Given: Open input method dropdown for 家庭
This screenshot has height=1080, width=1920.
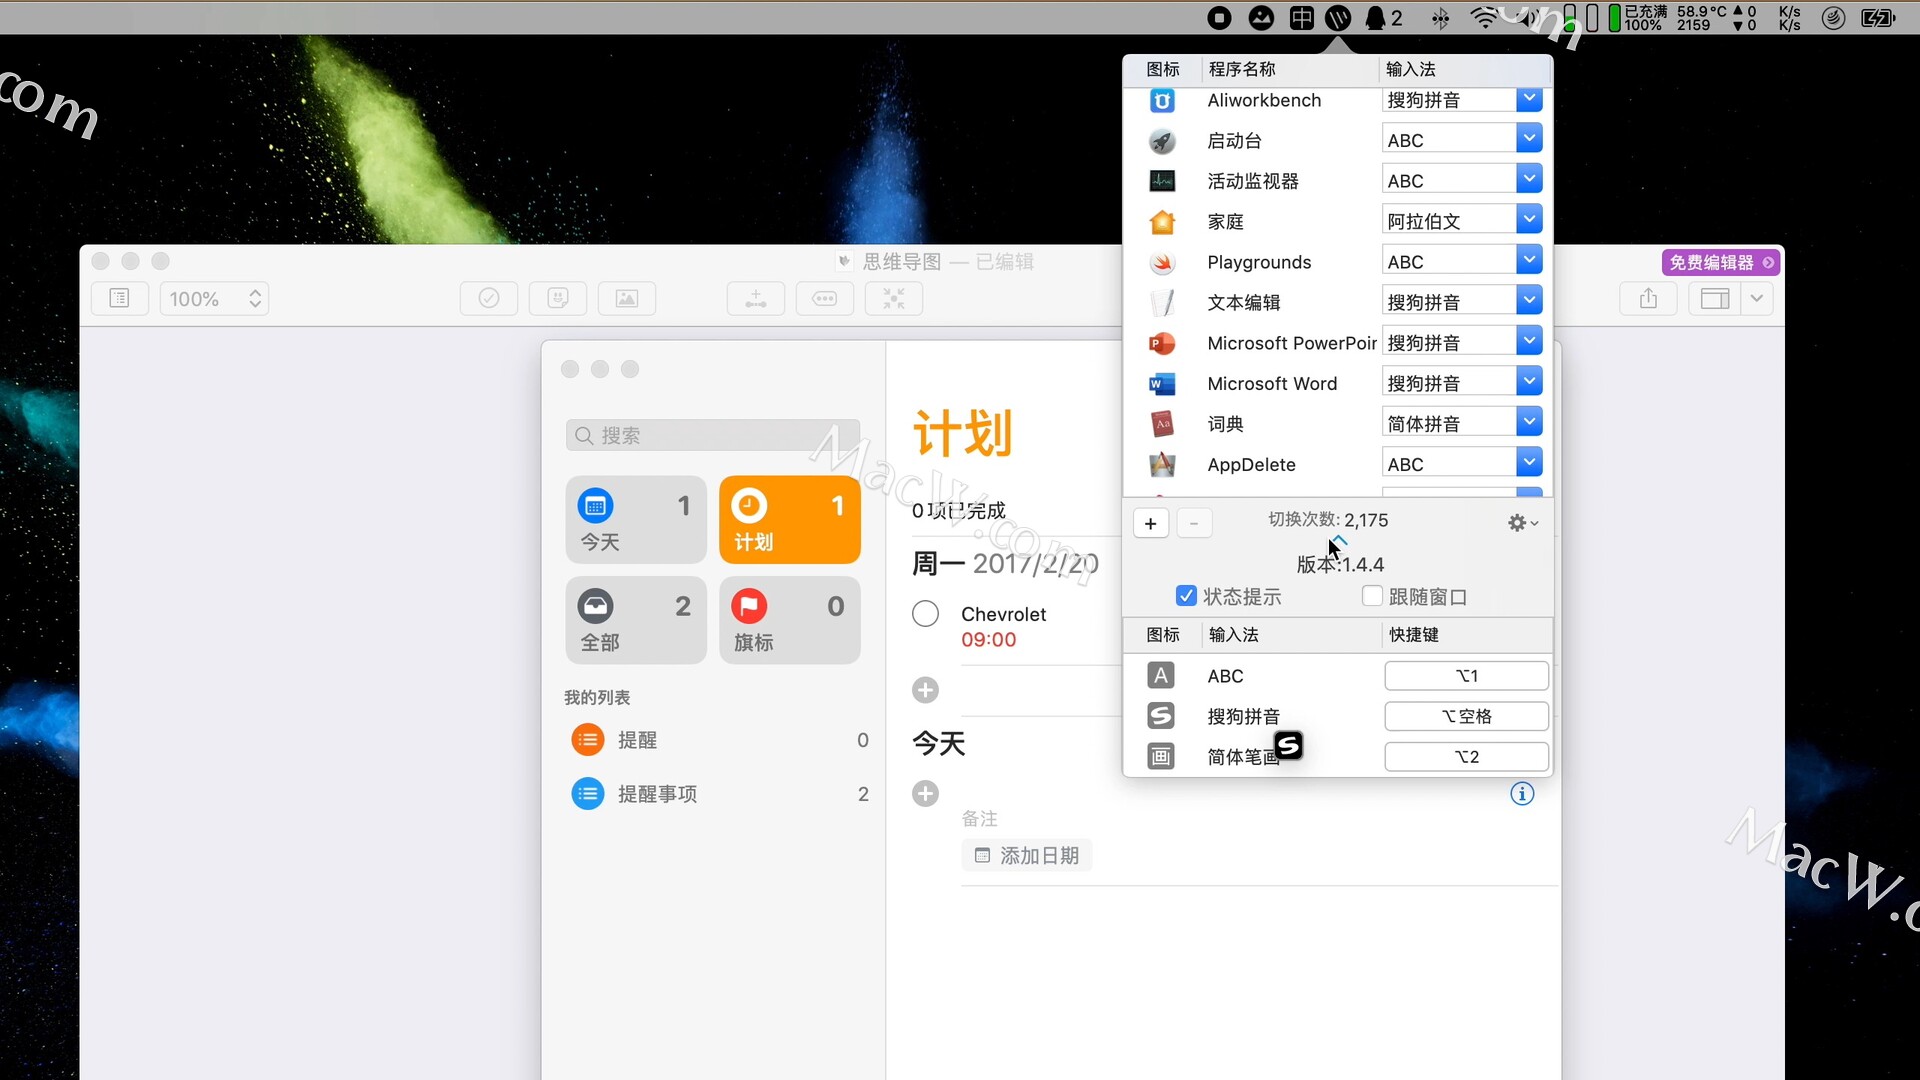Looking at the screenshot, I should click(x=1529, y=220).
